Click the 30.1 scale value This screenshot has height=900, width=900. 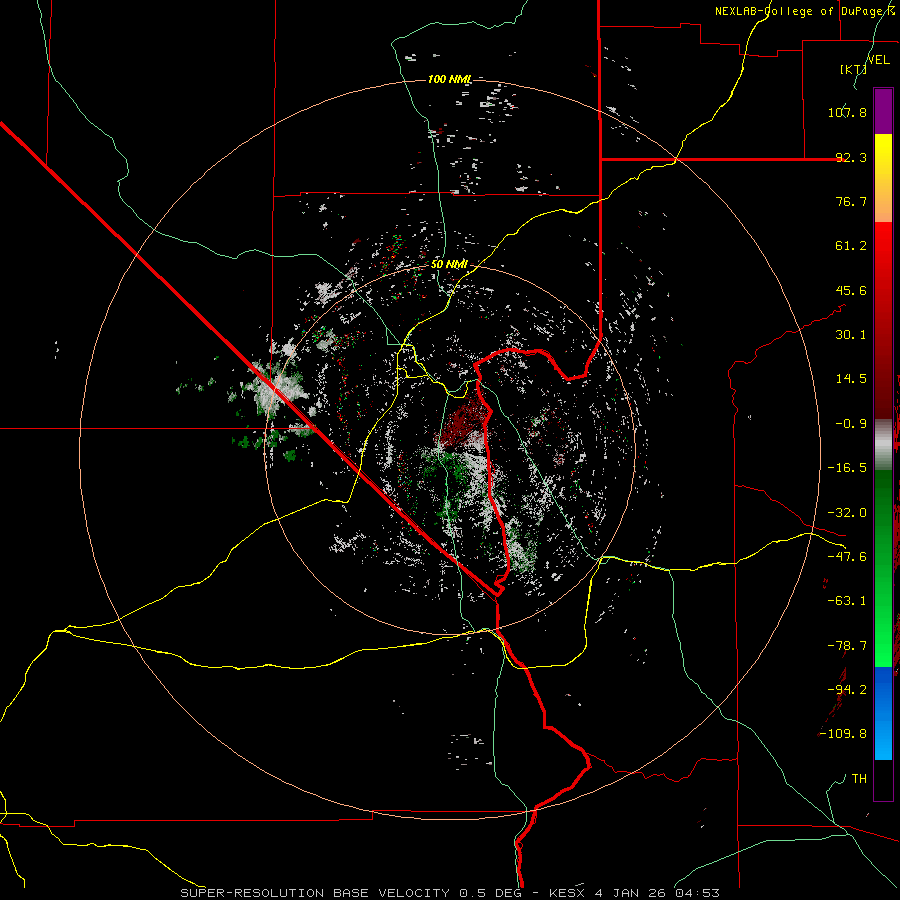pyautogui.click(x=851, y=335)
